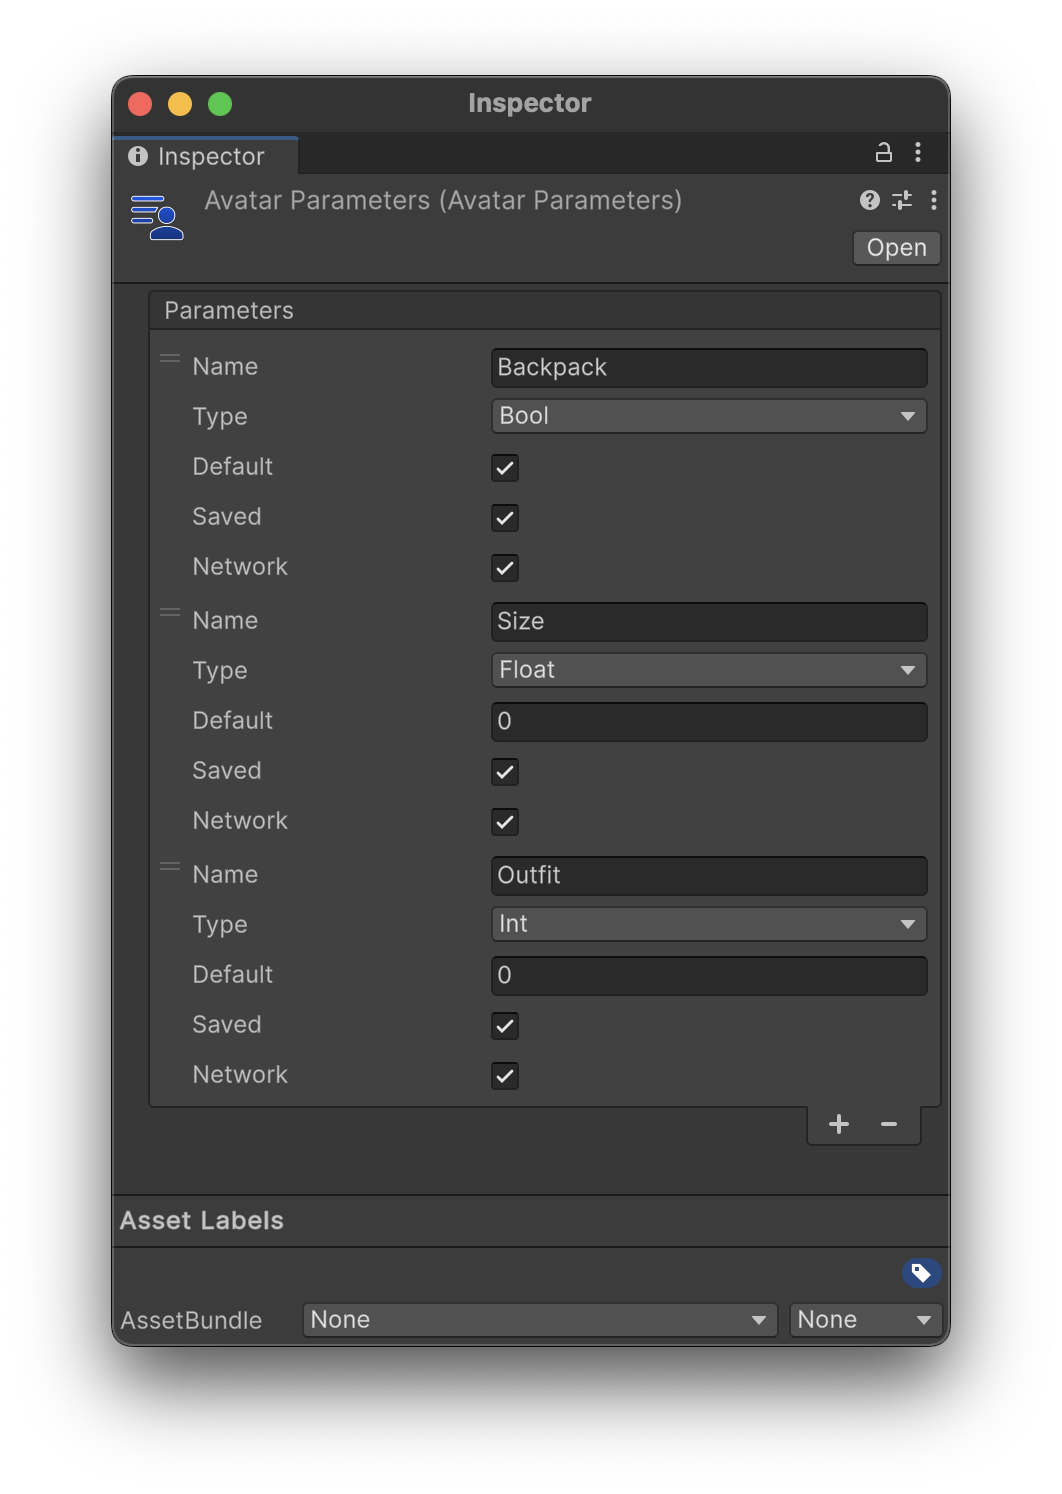
Task: Click the Outfit name input field
Action: point(708,875)
